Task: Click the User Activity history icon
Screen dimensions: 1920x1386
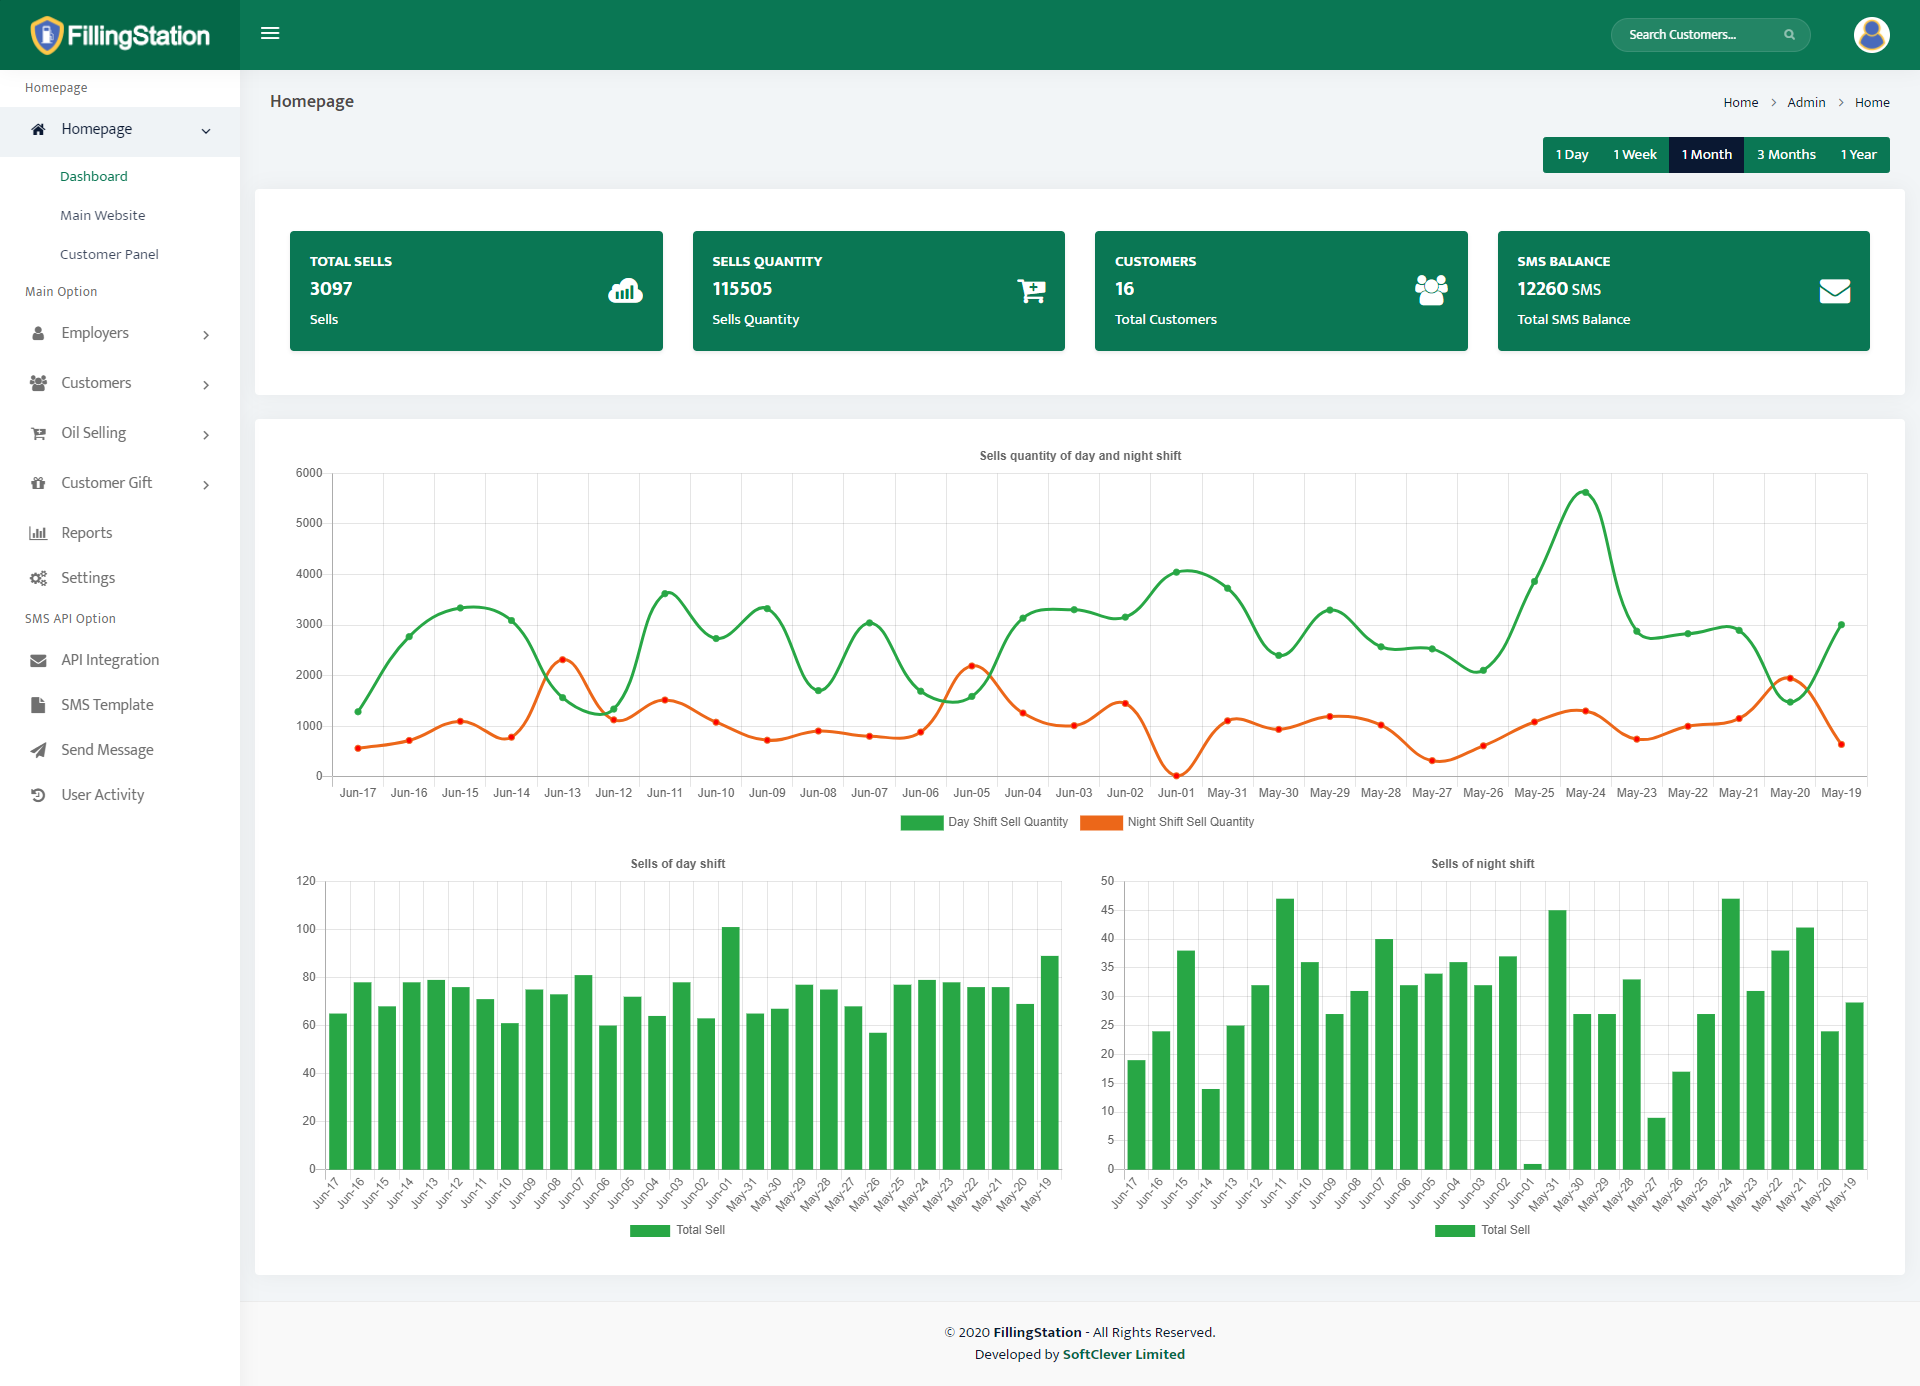Action: 37,794
